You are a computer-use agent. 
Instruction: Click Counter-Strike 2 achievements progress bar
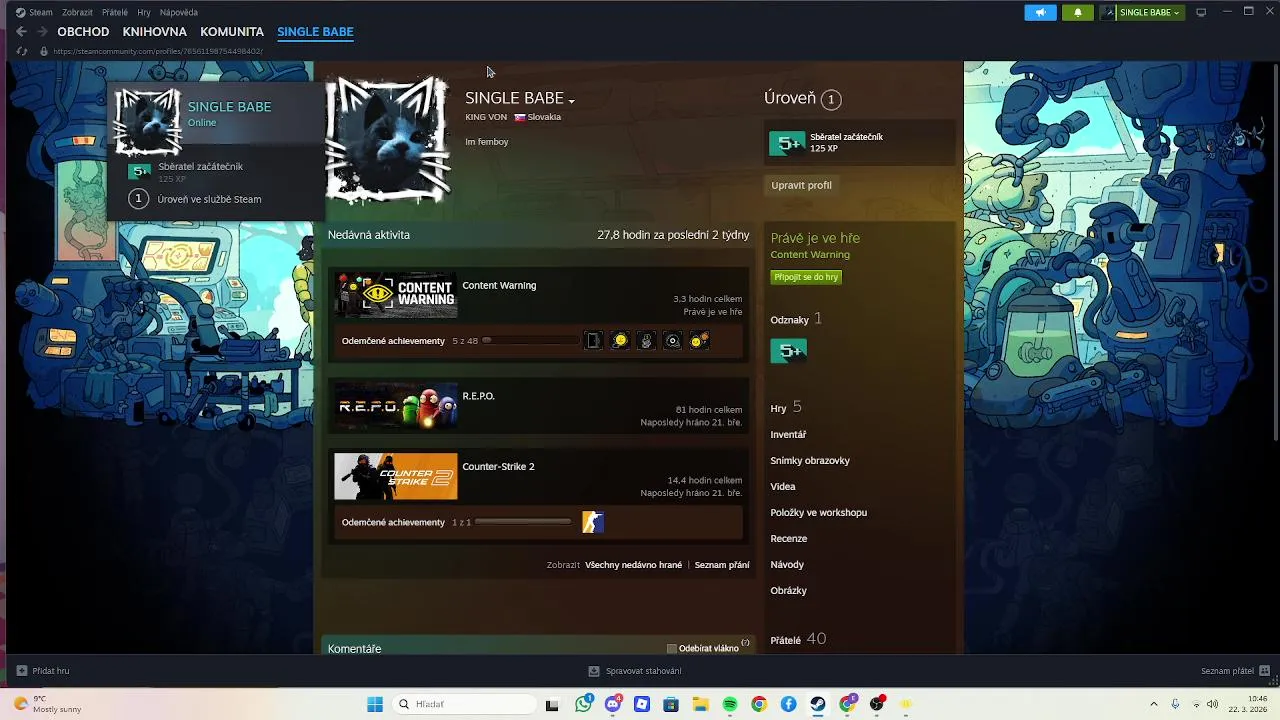pyautogui.click(x=523, y=522)
